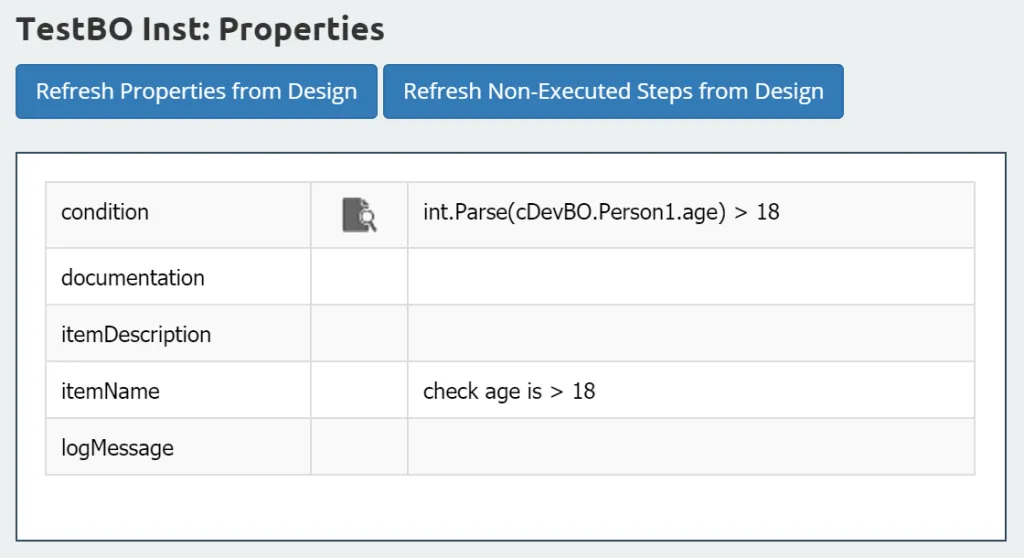1024x558 pixels.
Task: Click the TestBO Inst: Properties heading
Action: (200, 29)
